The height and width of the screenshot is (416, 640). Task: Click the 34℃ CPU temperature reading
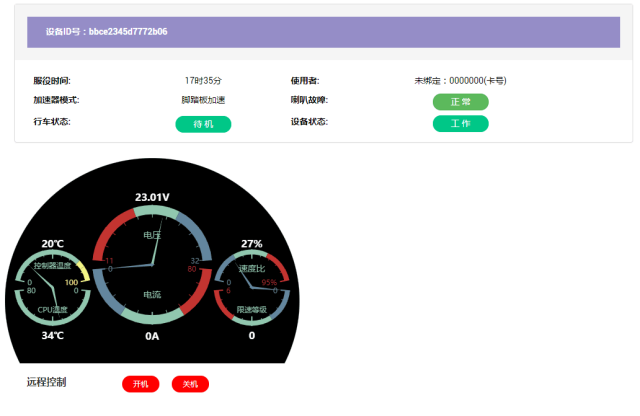click(x=53, y=336)
